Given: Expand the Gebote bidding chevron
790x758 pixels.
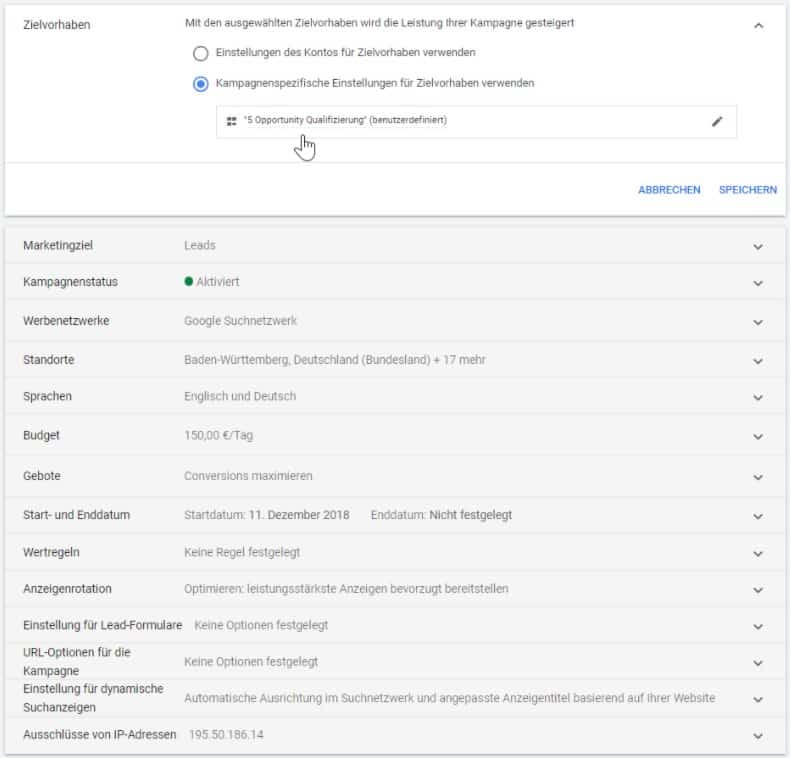Looking at the screenshot, I should 758,477.
